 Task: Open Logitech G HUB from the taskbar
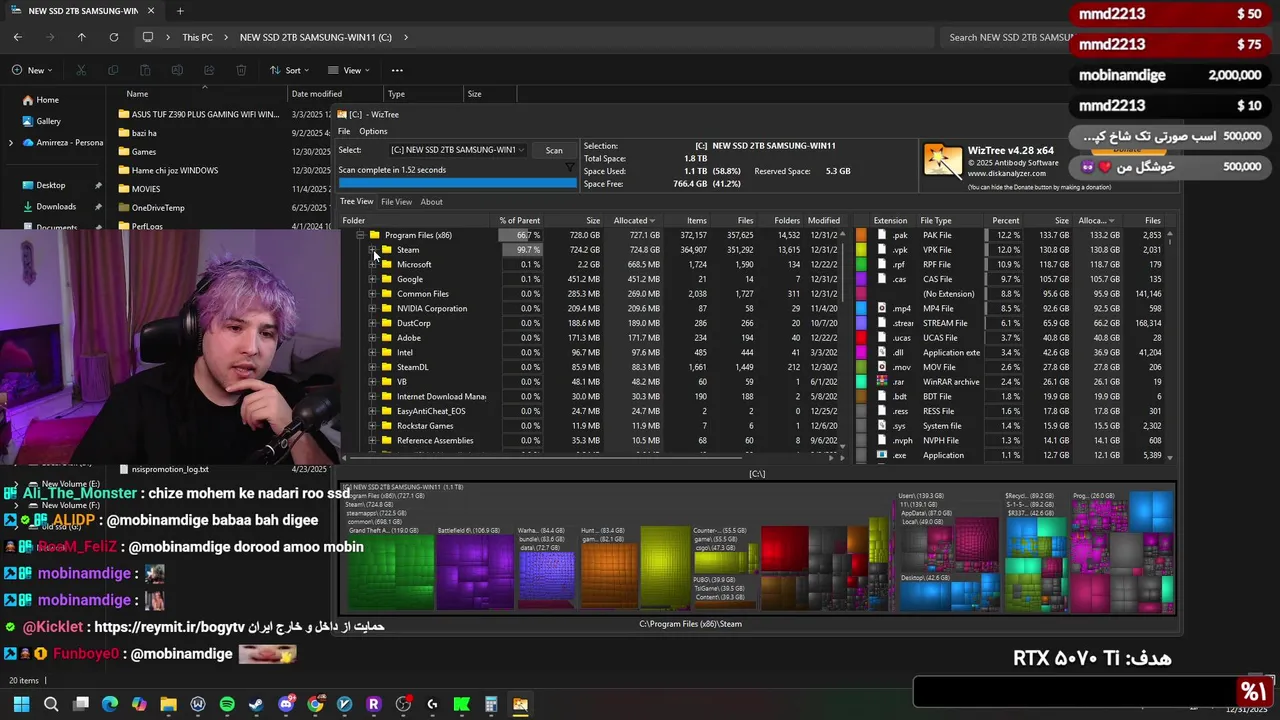pos(432,704)
